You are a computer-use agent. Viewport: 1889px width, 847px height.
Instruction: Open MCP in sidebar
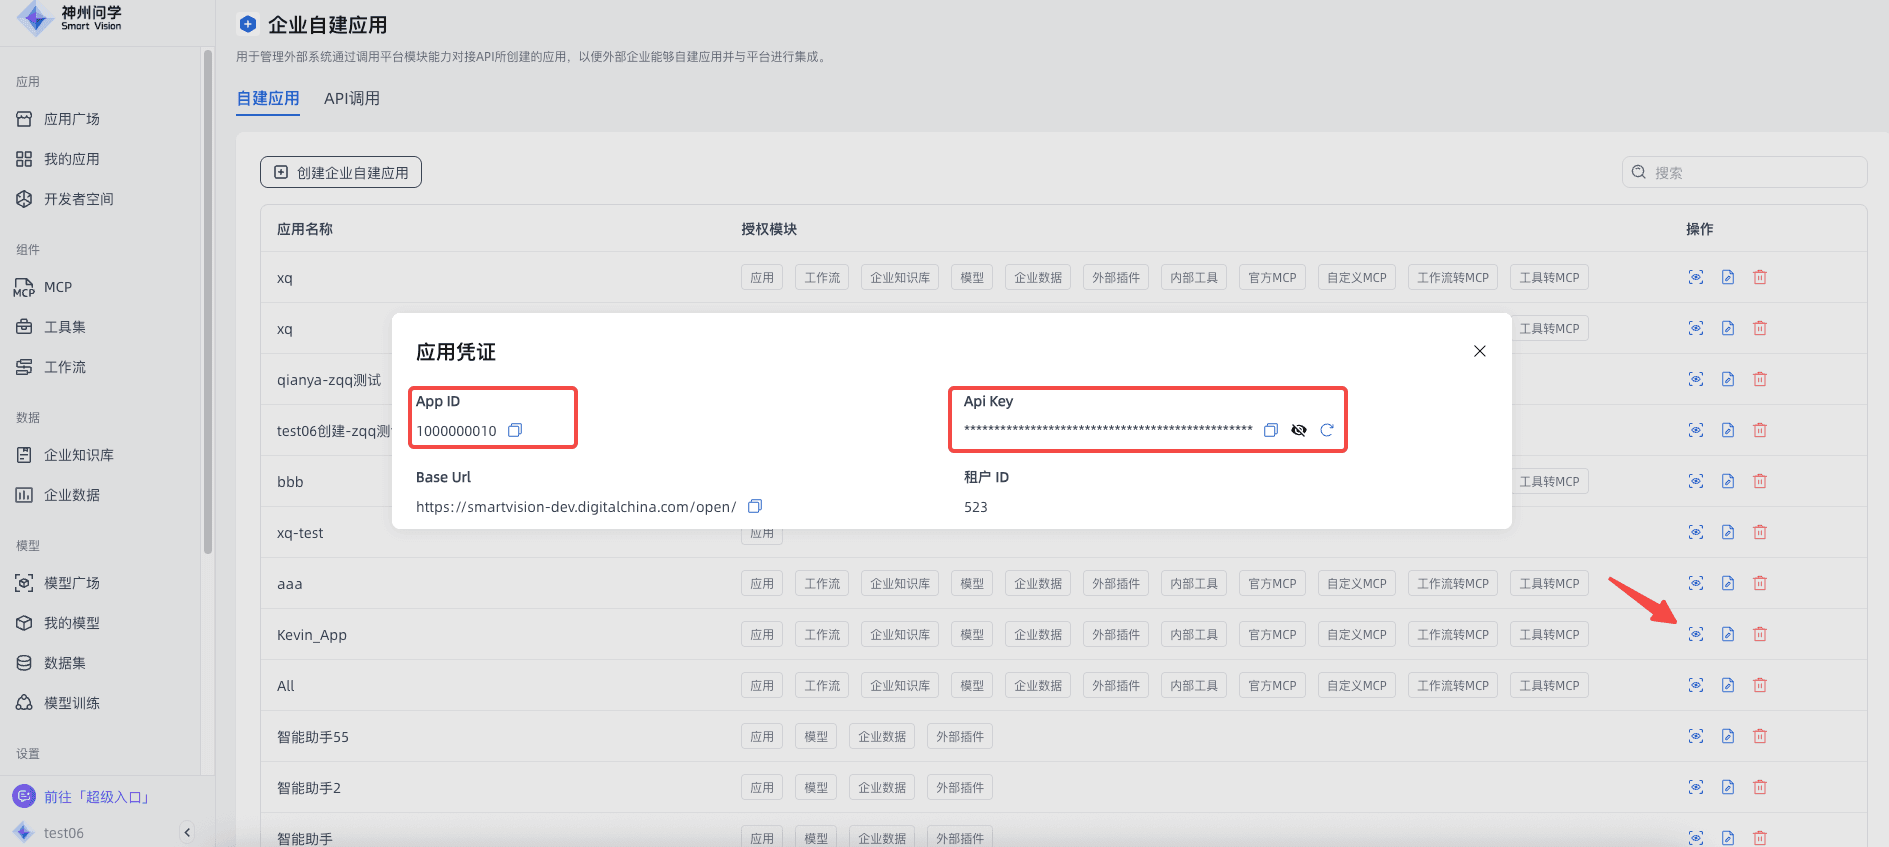[x=58, y=287]
